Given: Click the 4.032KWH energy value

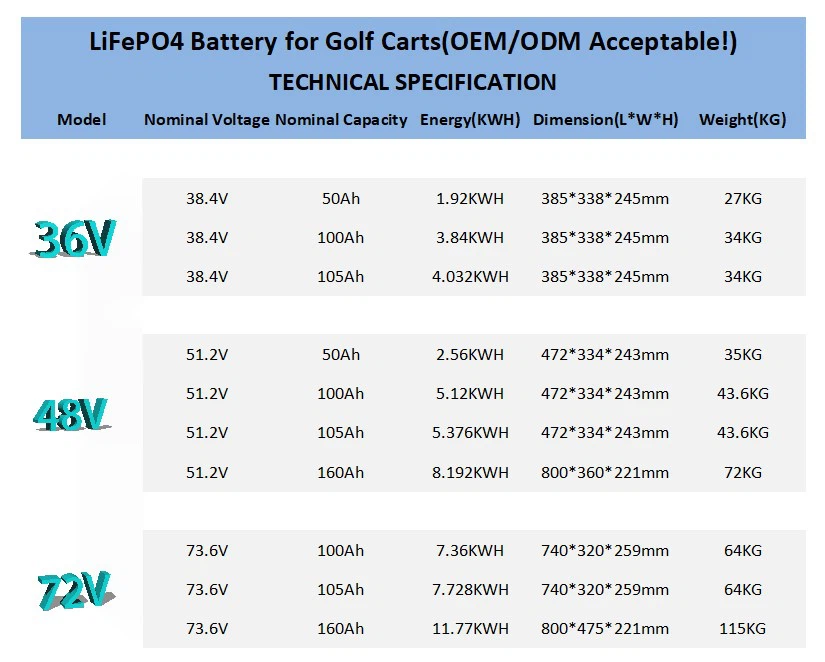Looking at the screenshot, I should coord(470,277).
